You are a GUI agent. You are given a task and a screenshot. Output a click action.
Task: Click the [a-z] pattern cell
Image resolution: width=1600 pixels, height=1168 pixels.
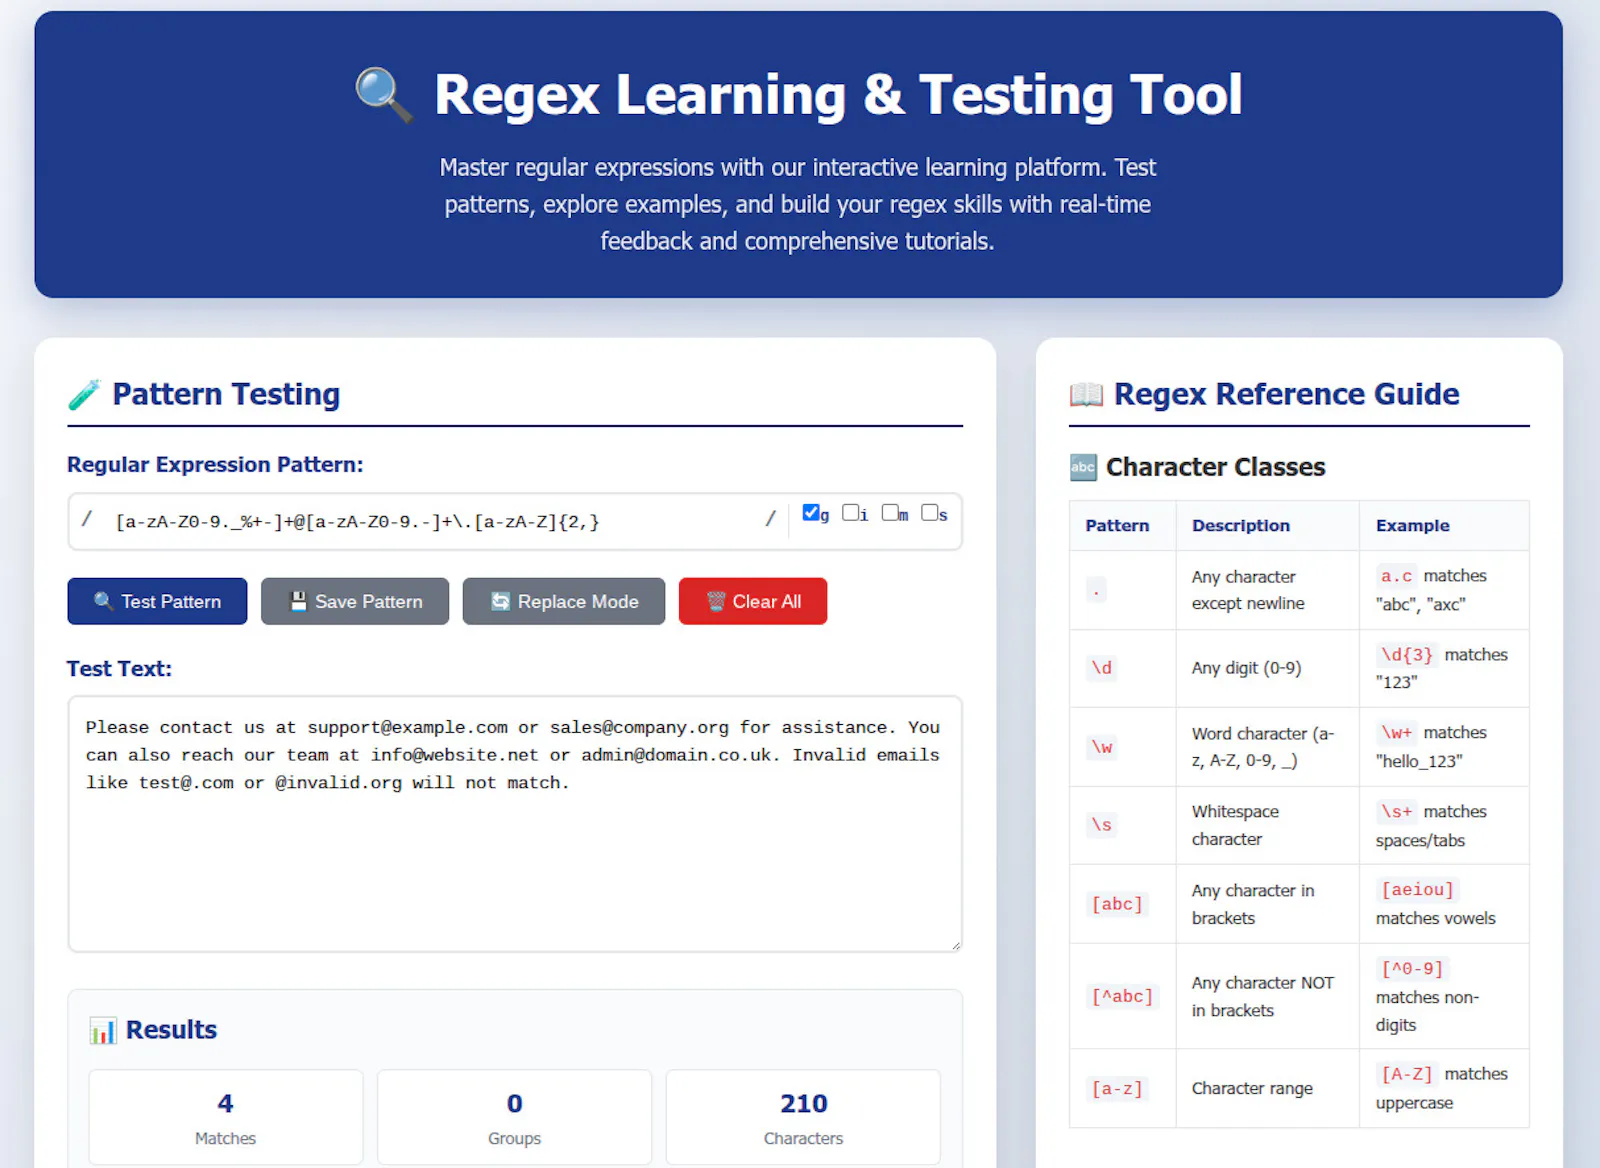pyautogui.click(x=1122, y=1088)
